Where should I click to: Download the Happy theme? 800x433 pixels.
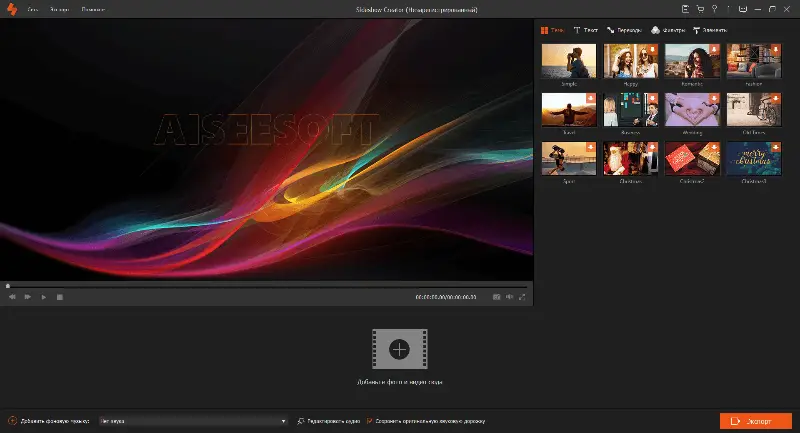[652, 49]
